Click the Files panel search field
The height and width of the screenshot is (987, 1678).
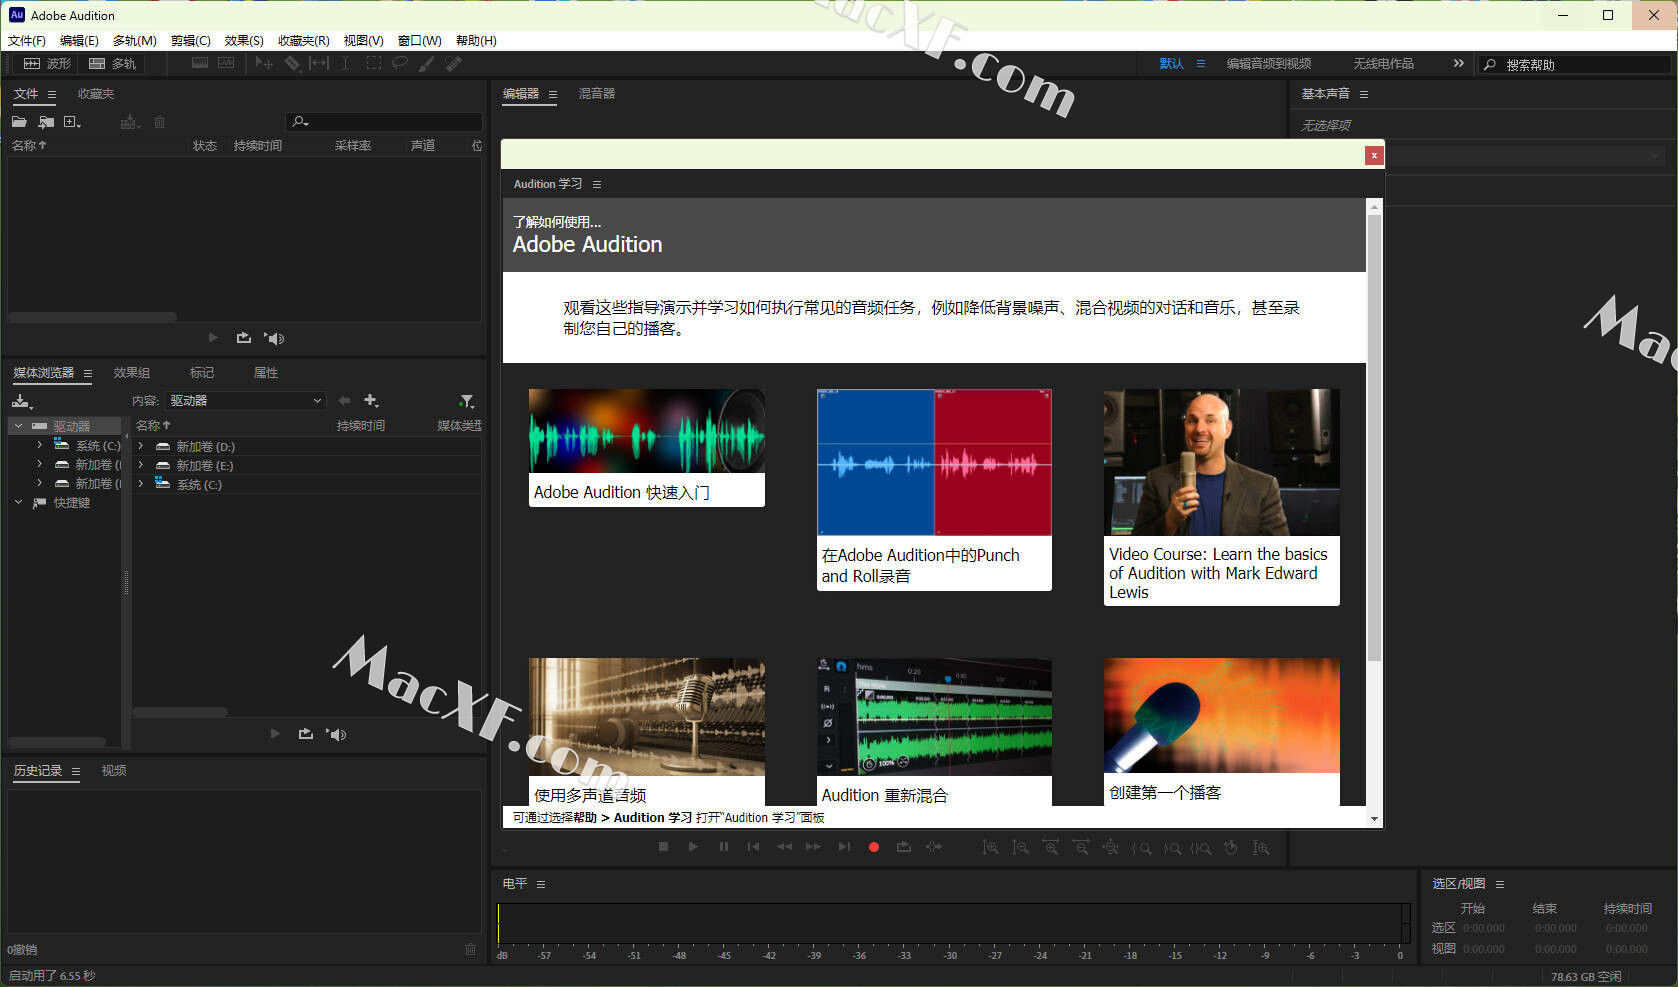(x=384, y=122)
